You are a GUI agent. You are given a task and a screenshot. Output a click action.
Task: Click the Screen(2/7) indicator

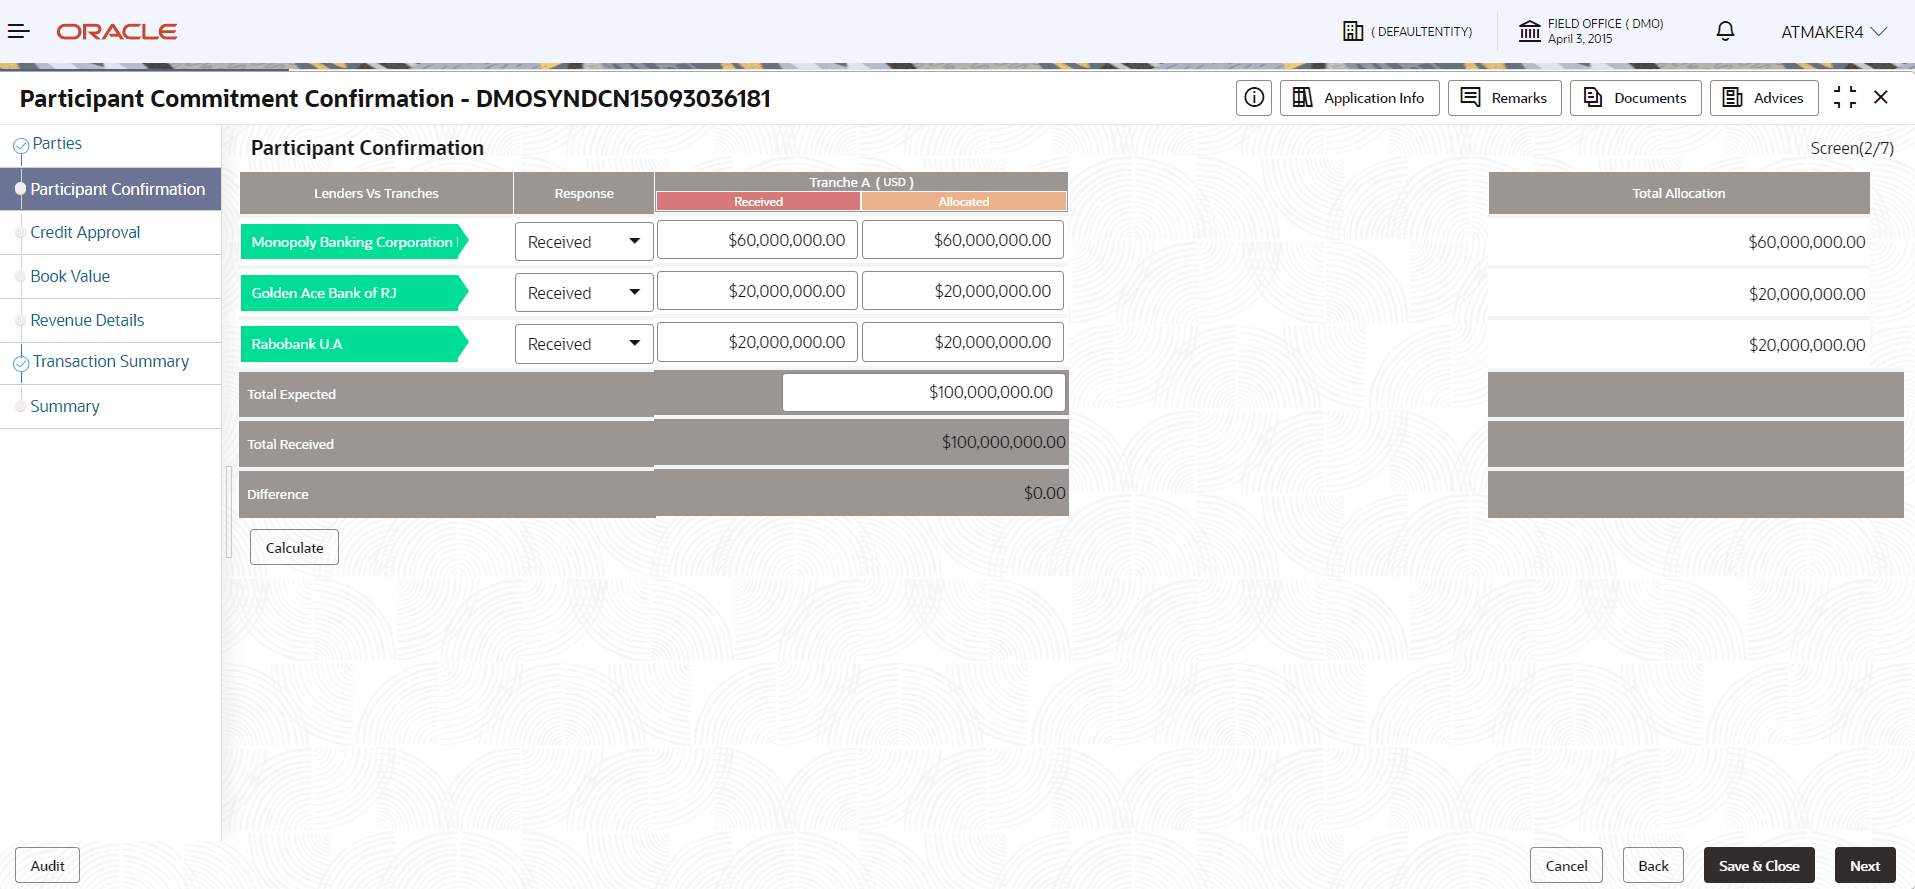pos(1852,148)
